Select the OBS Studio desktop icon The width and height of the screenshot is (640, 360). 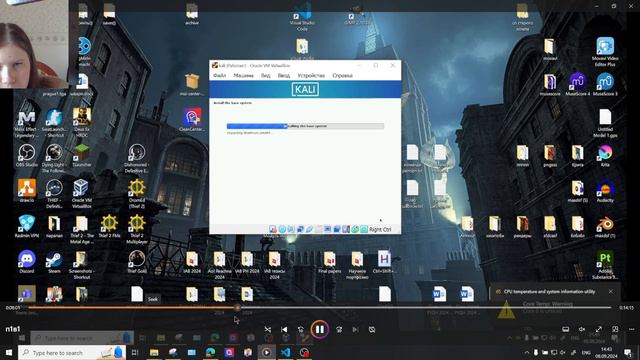[x=27, y=155]
